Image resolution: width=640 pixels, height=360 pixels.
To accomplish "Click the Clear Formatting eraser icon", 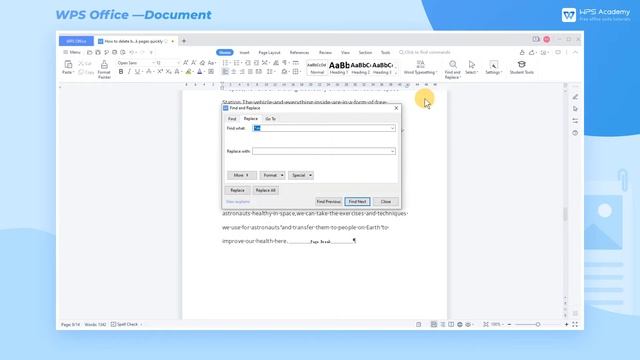I will (202, 63).
